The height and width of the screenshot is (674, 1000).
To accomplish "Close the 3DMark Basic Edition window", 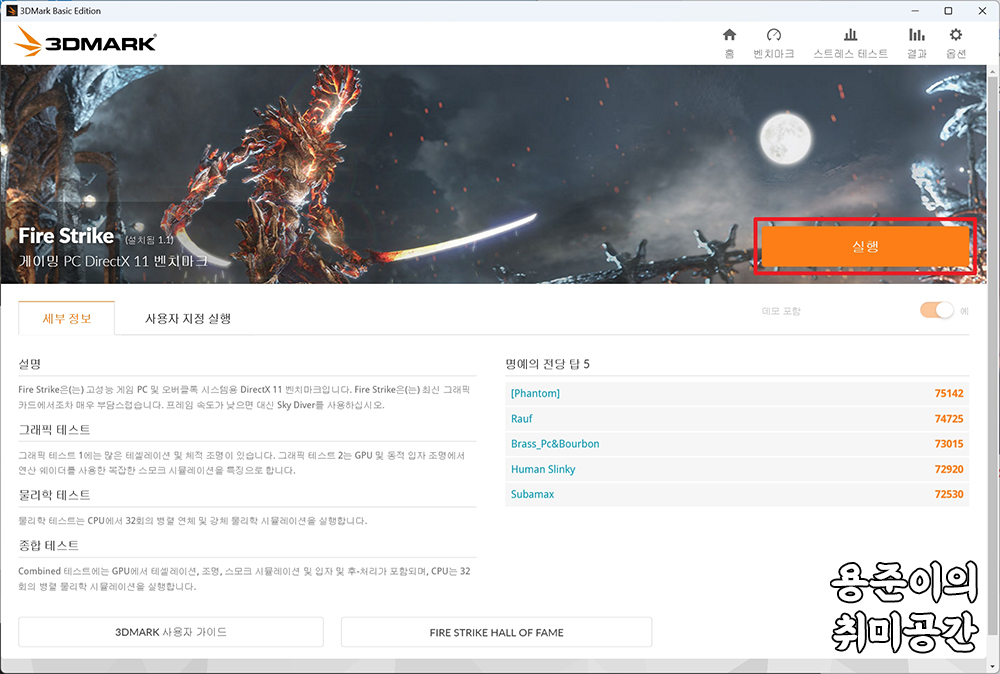I will click(982, 11).
